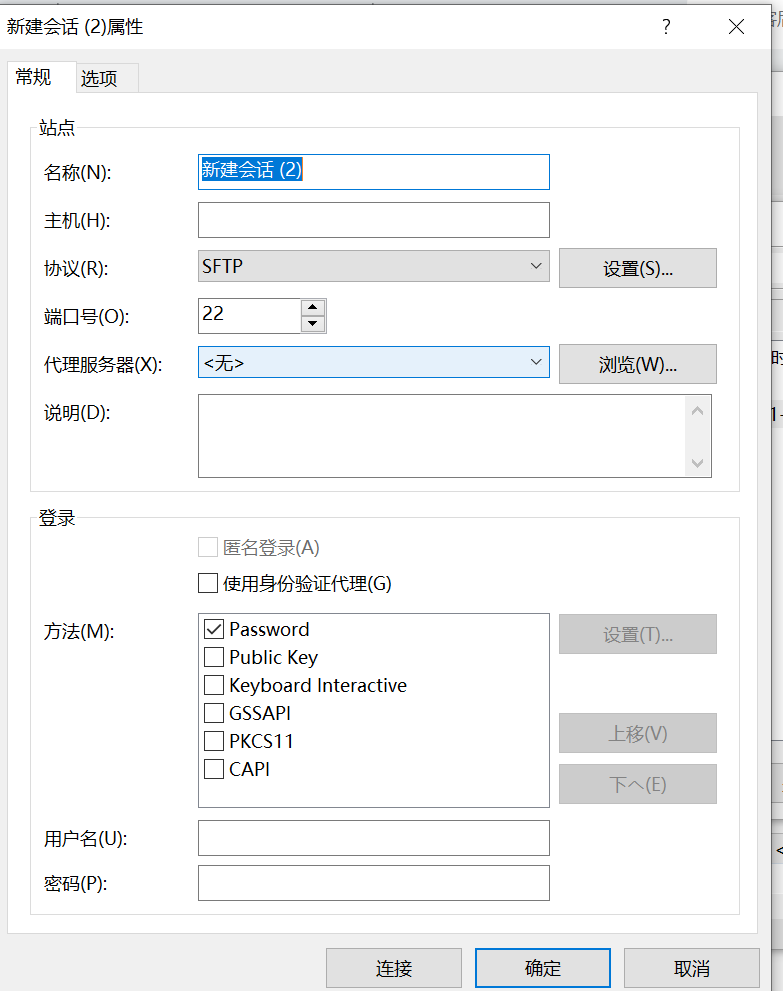783x991 pixels.
Task: Expand the protocol list dropdown arrow
Action: (x=537, y=266)
